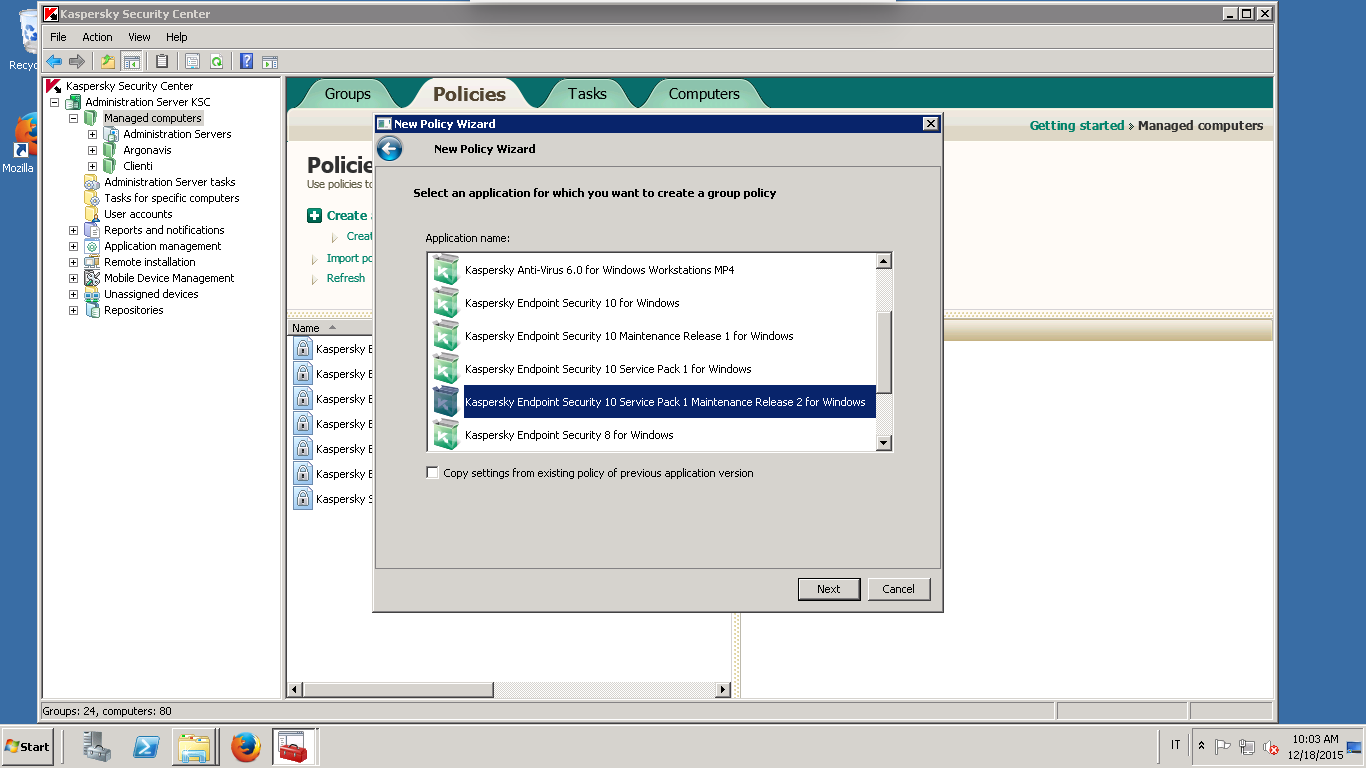Click icon next to Endpoint Security 8 for Windows
Screen dimensions: 1366x768
[x=446, y=435]
